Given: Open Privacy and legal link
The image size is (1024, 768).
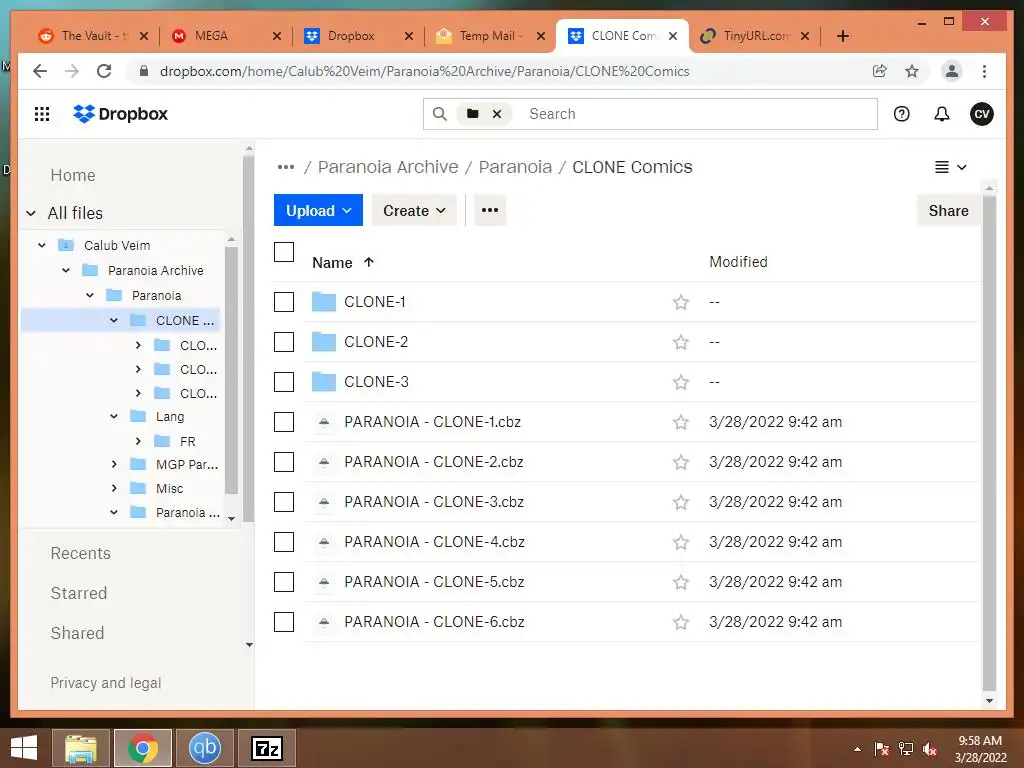Looking at the screenshot, I should 106,683.
